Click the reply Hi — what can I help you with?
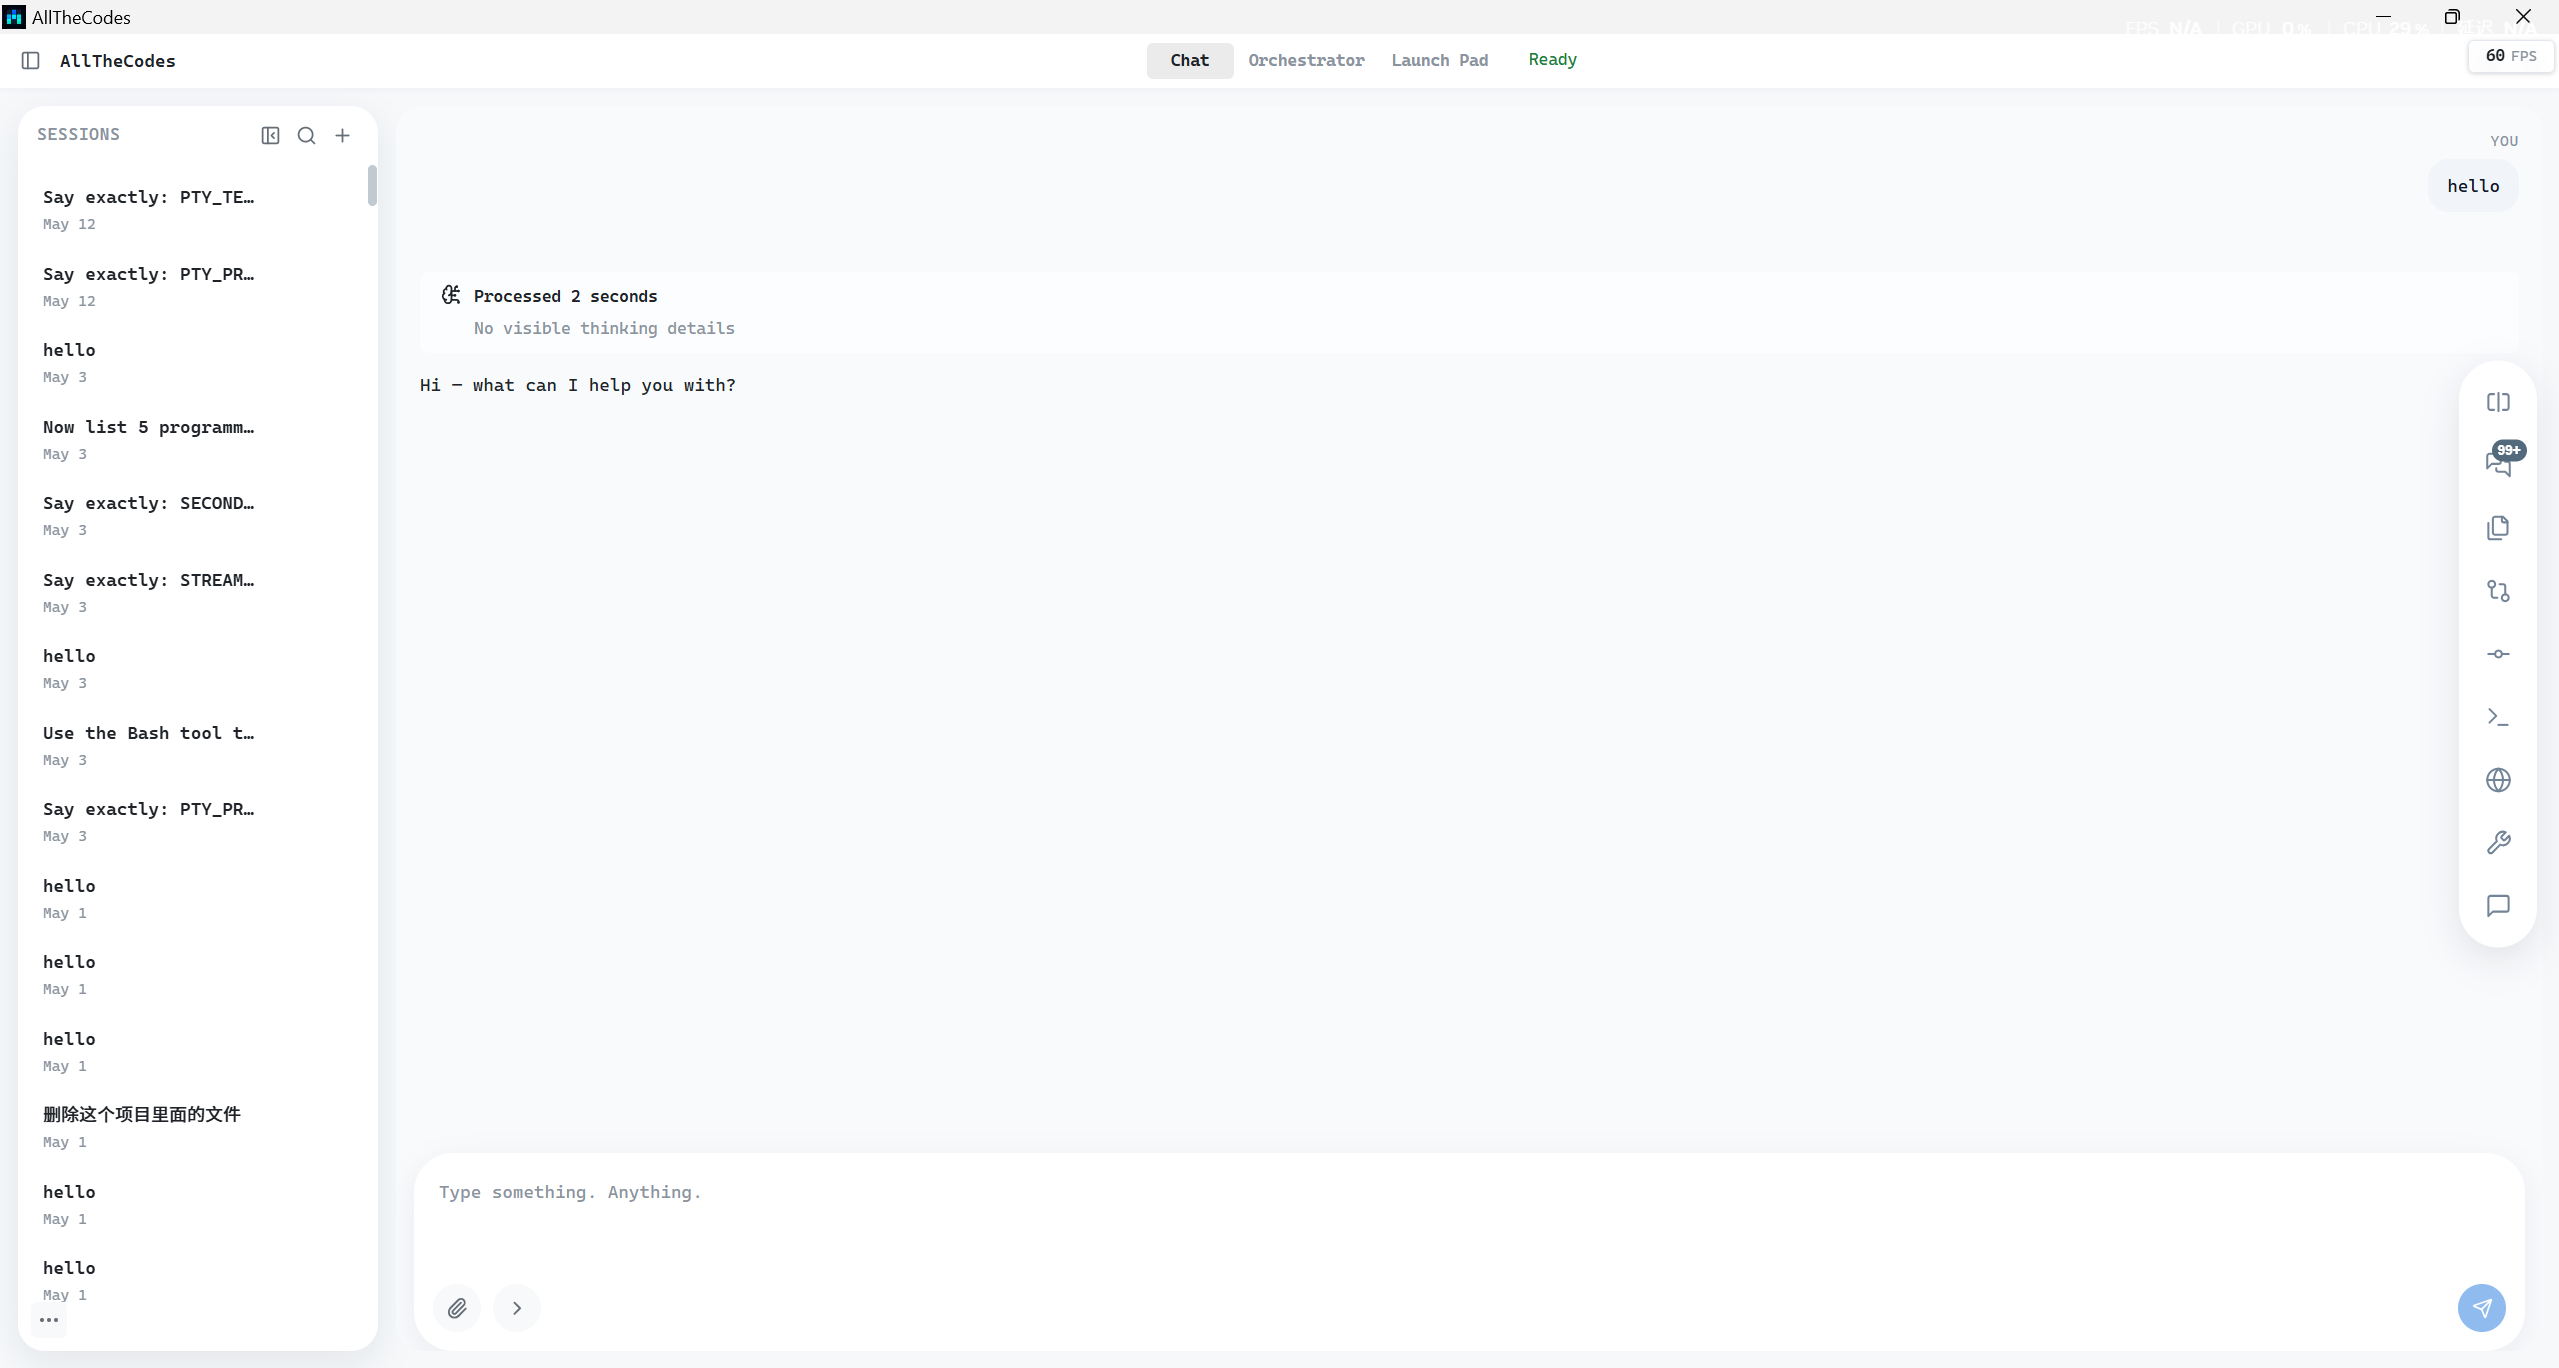The width and height of the screenshot is (2559, 1368). pos(577,385)
